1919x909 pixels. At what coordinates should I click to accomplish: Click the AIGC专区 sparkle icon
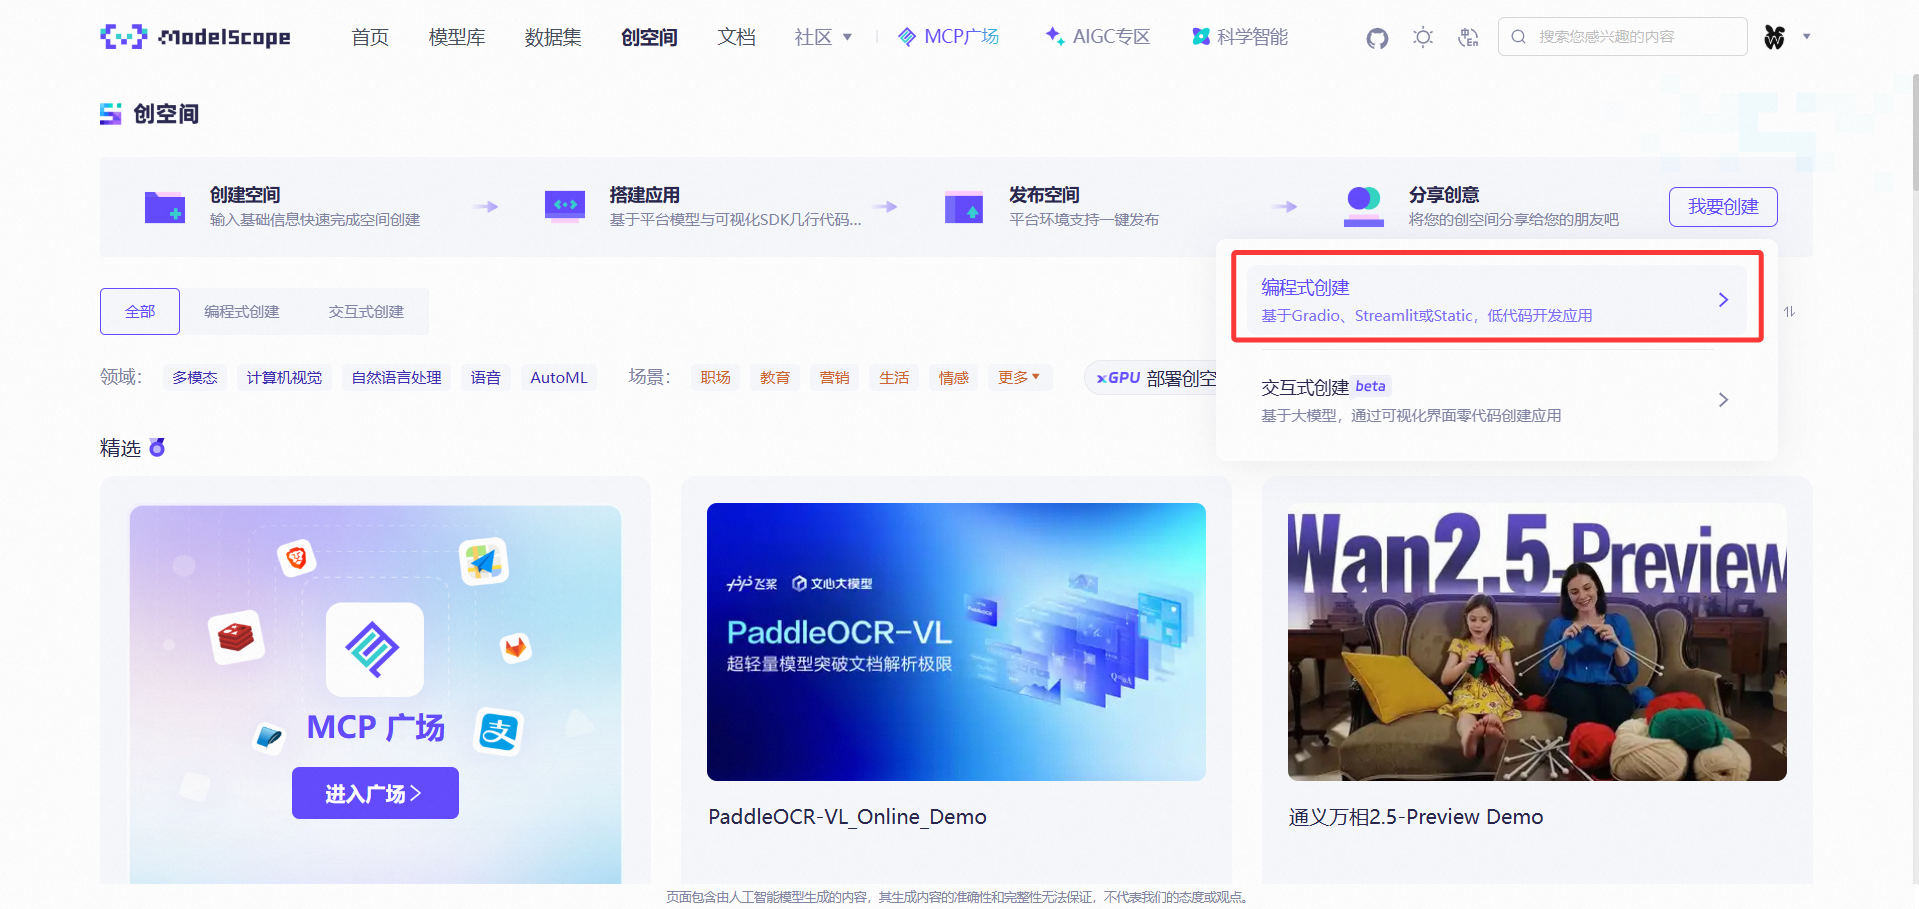point(1053,36)
